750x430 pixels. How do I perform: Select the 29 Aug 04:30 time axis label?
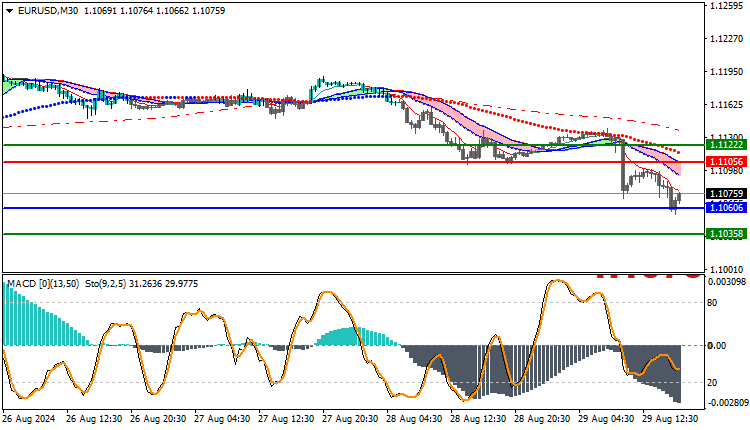606,419
